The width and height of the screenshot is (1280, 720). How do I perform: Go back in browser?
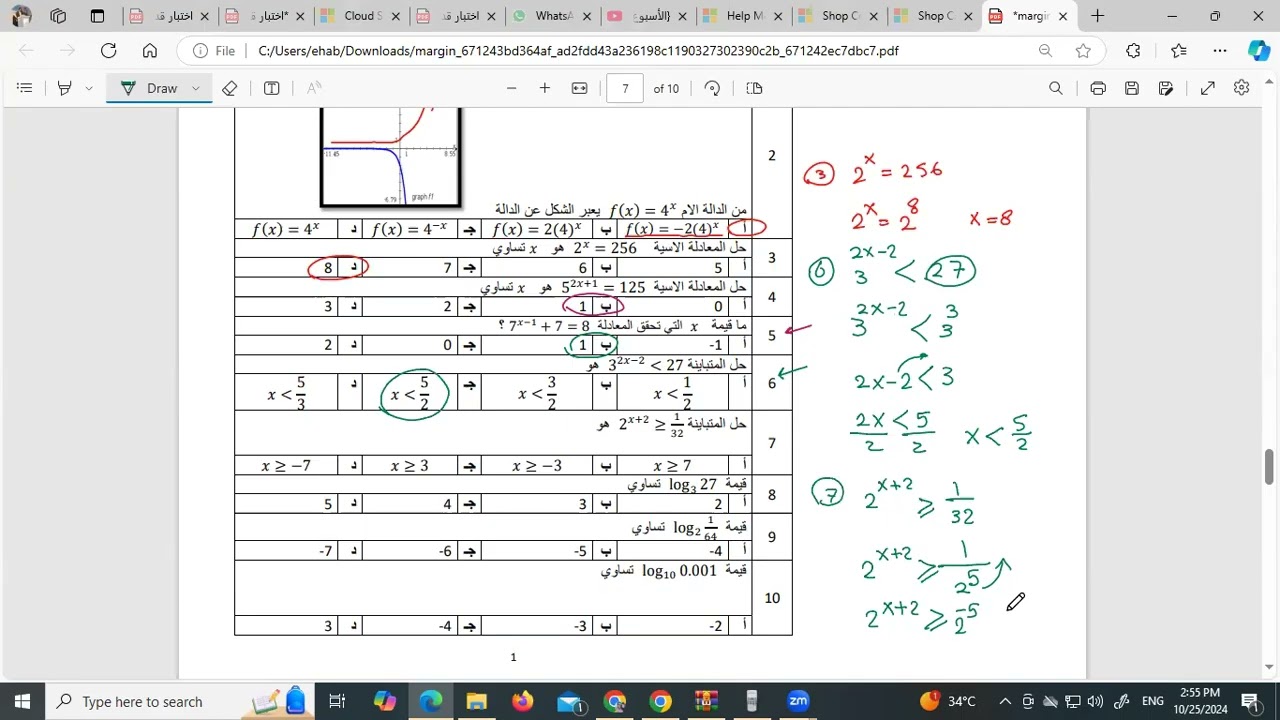tap(26, 51)
